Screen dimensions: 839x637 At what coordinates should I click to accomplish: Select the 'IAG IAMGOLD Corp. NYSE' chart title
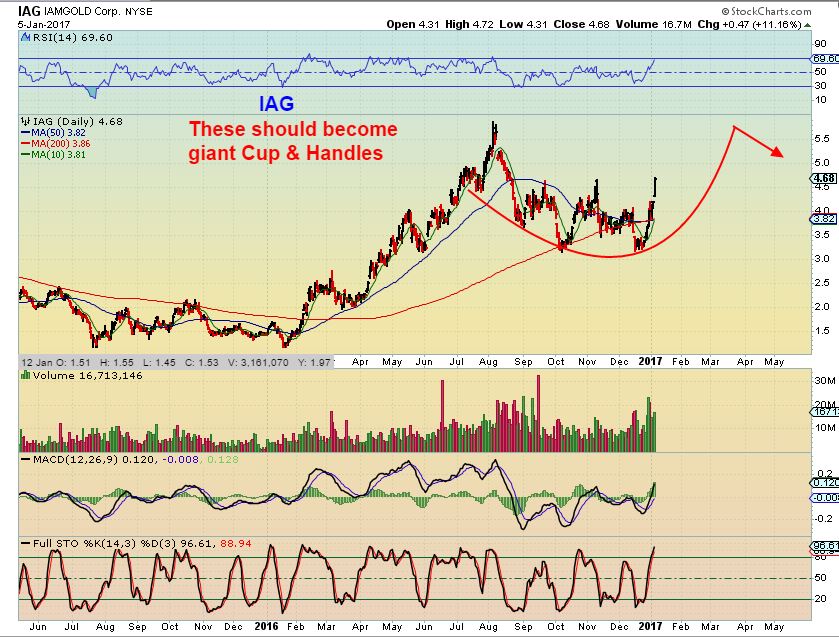click(85, 11)
